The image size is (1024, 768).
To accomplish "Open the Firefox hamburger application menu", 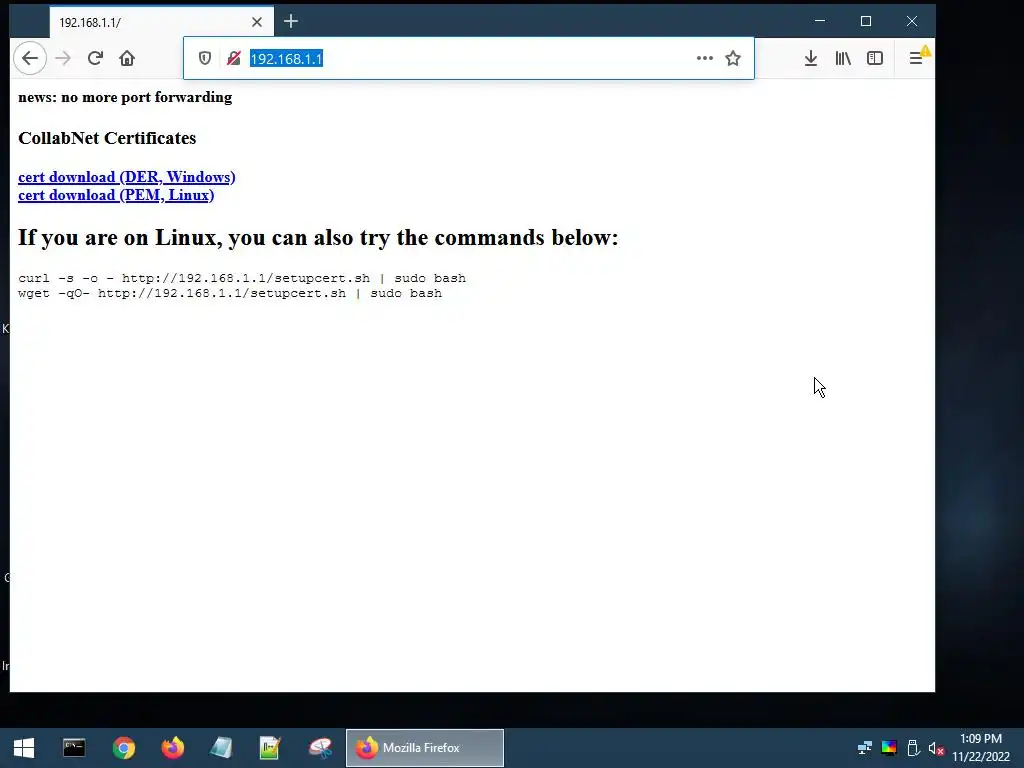I will click(916, 58).
